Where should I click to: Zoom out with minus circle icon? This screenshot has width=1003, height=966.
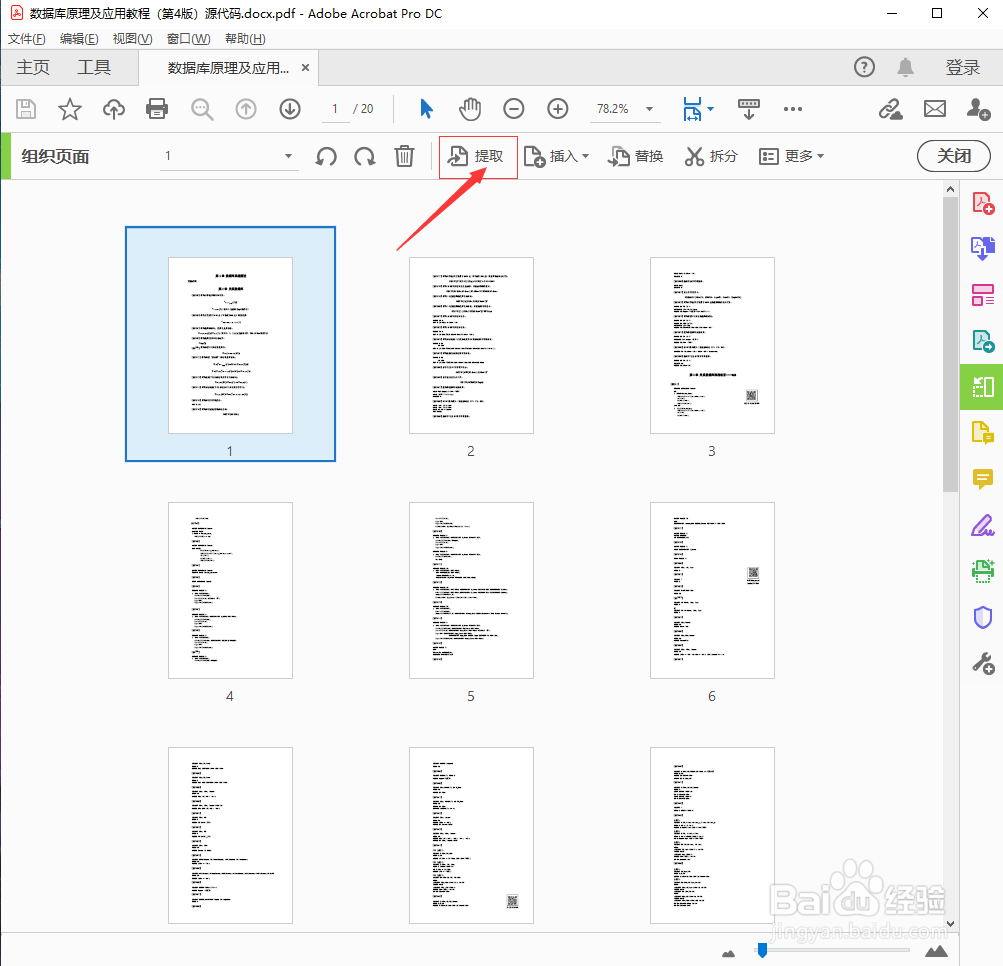[514, 109]
